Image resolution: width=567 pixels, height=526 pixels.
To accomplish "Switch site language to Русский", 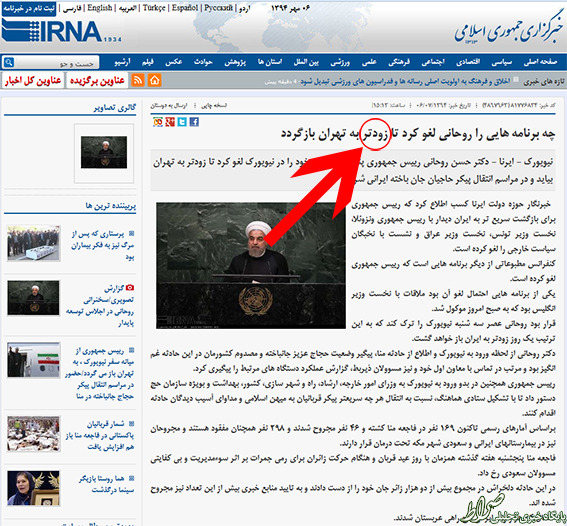I will 219,8.
